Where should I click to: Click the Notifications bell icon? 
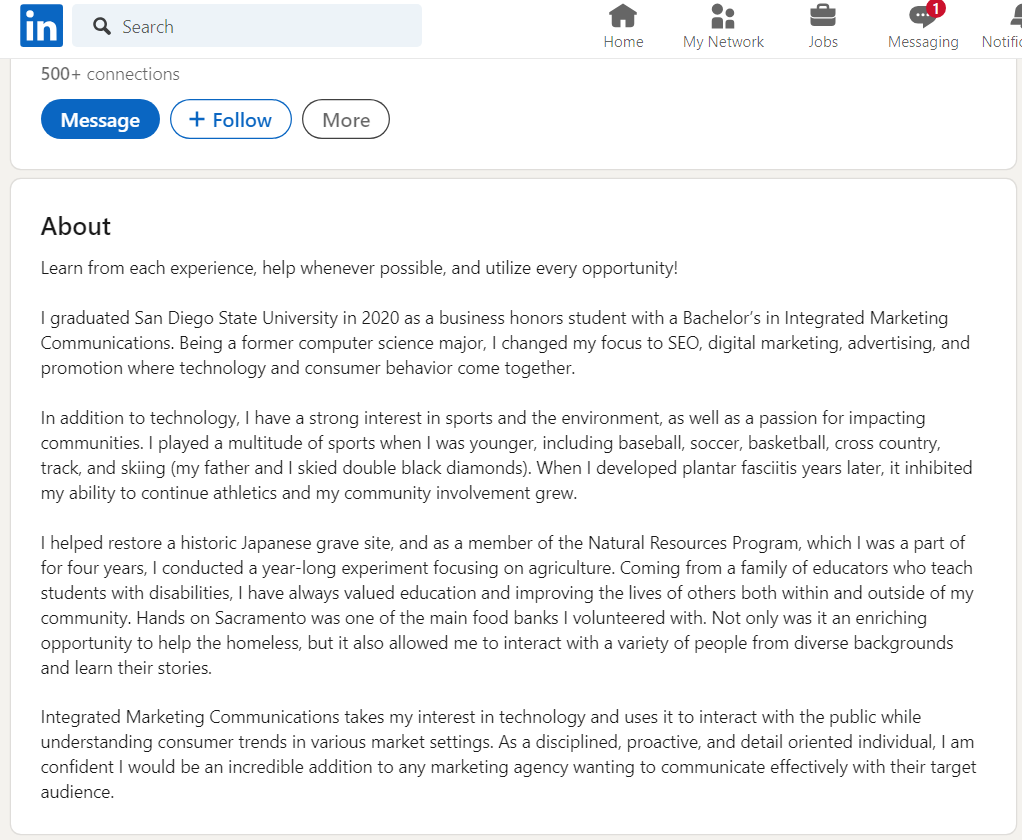1014,17
